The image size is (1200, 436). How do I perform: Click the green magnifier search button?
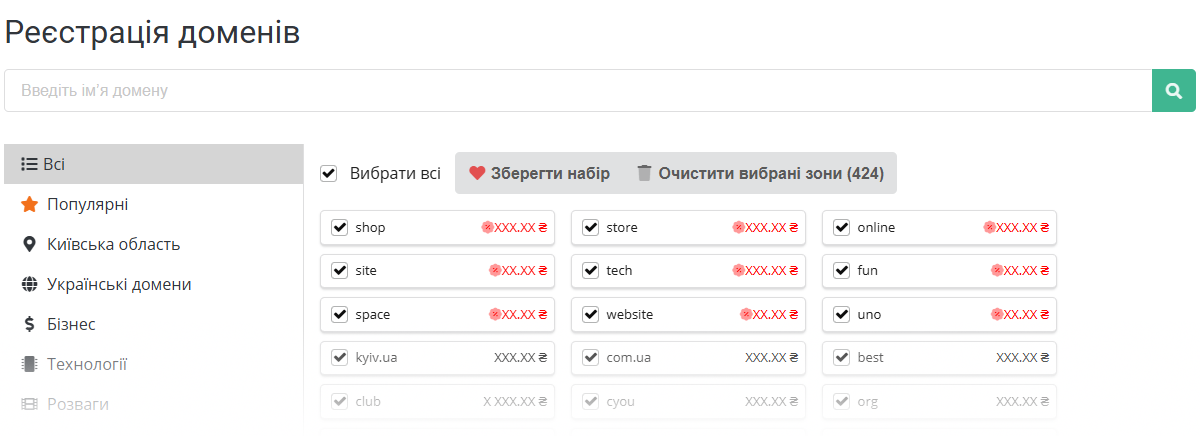point(1174,91)
